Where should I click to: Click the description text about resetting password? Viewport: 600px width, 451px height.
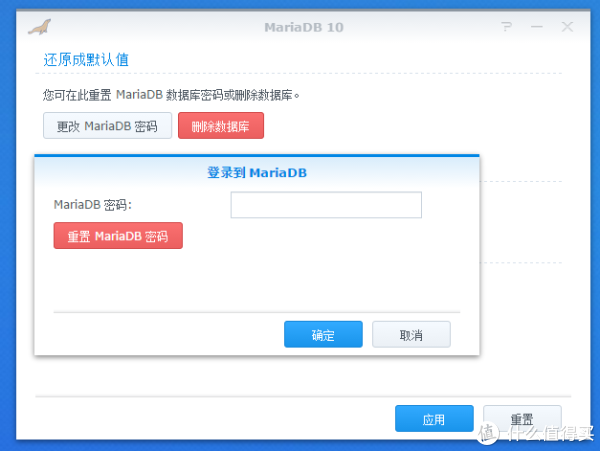[171, 95]
